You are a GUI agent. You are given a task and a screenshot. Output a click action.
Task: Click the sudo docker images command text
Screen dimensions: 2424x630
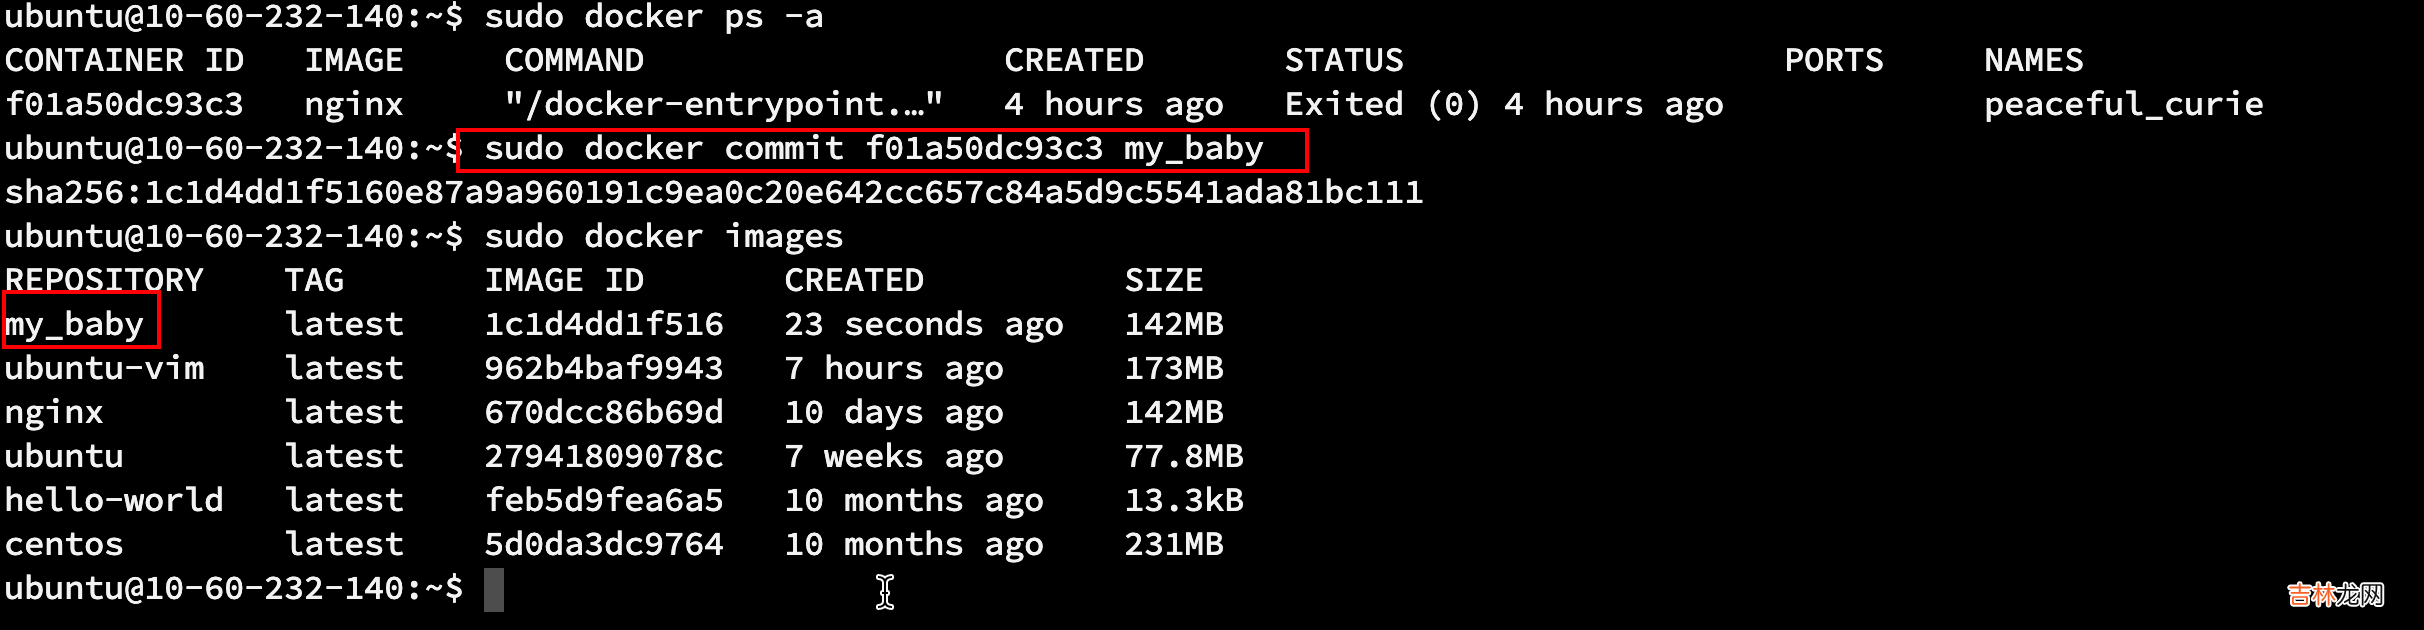point(663,237)
